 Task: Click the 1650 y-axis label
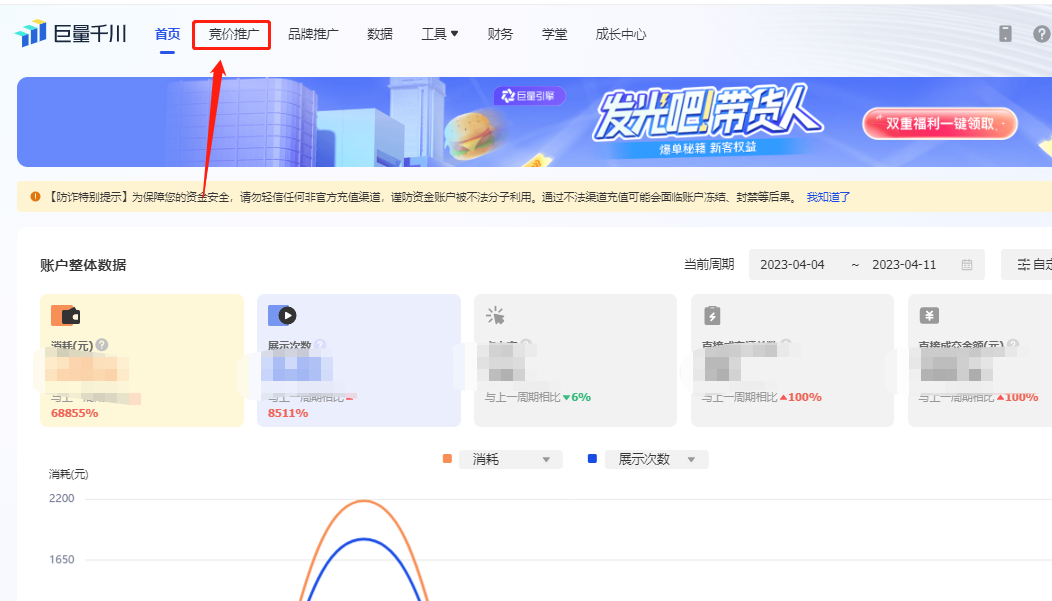[x=62, y=559]
